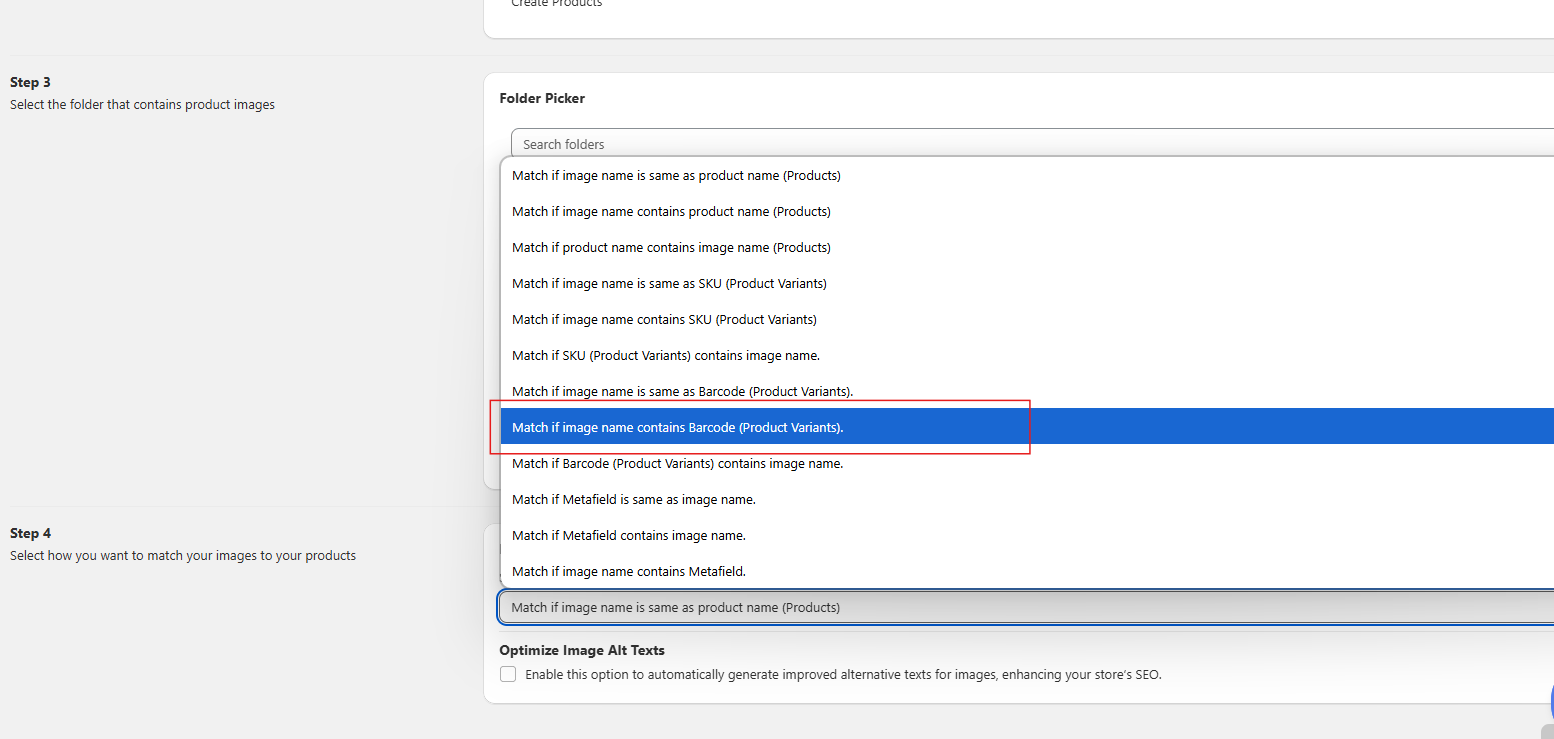
Task: Select 'image name is same as SKU'
Action: [669, 284]
